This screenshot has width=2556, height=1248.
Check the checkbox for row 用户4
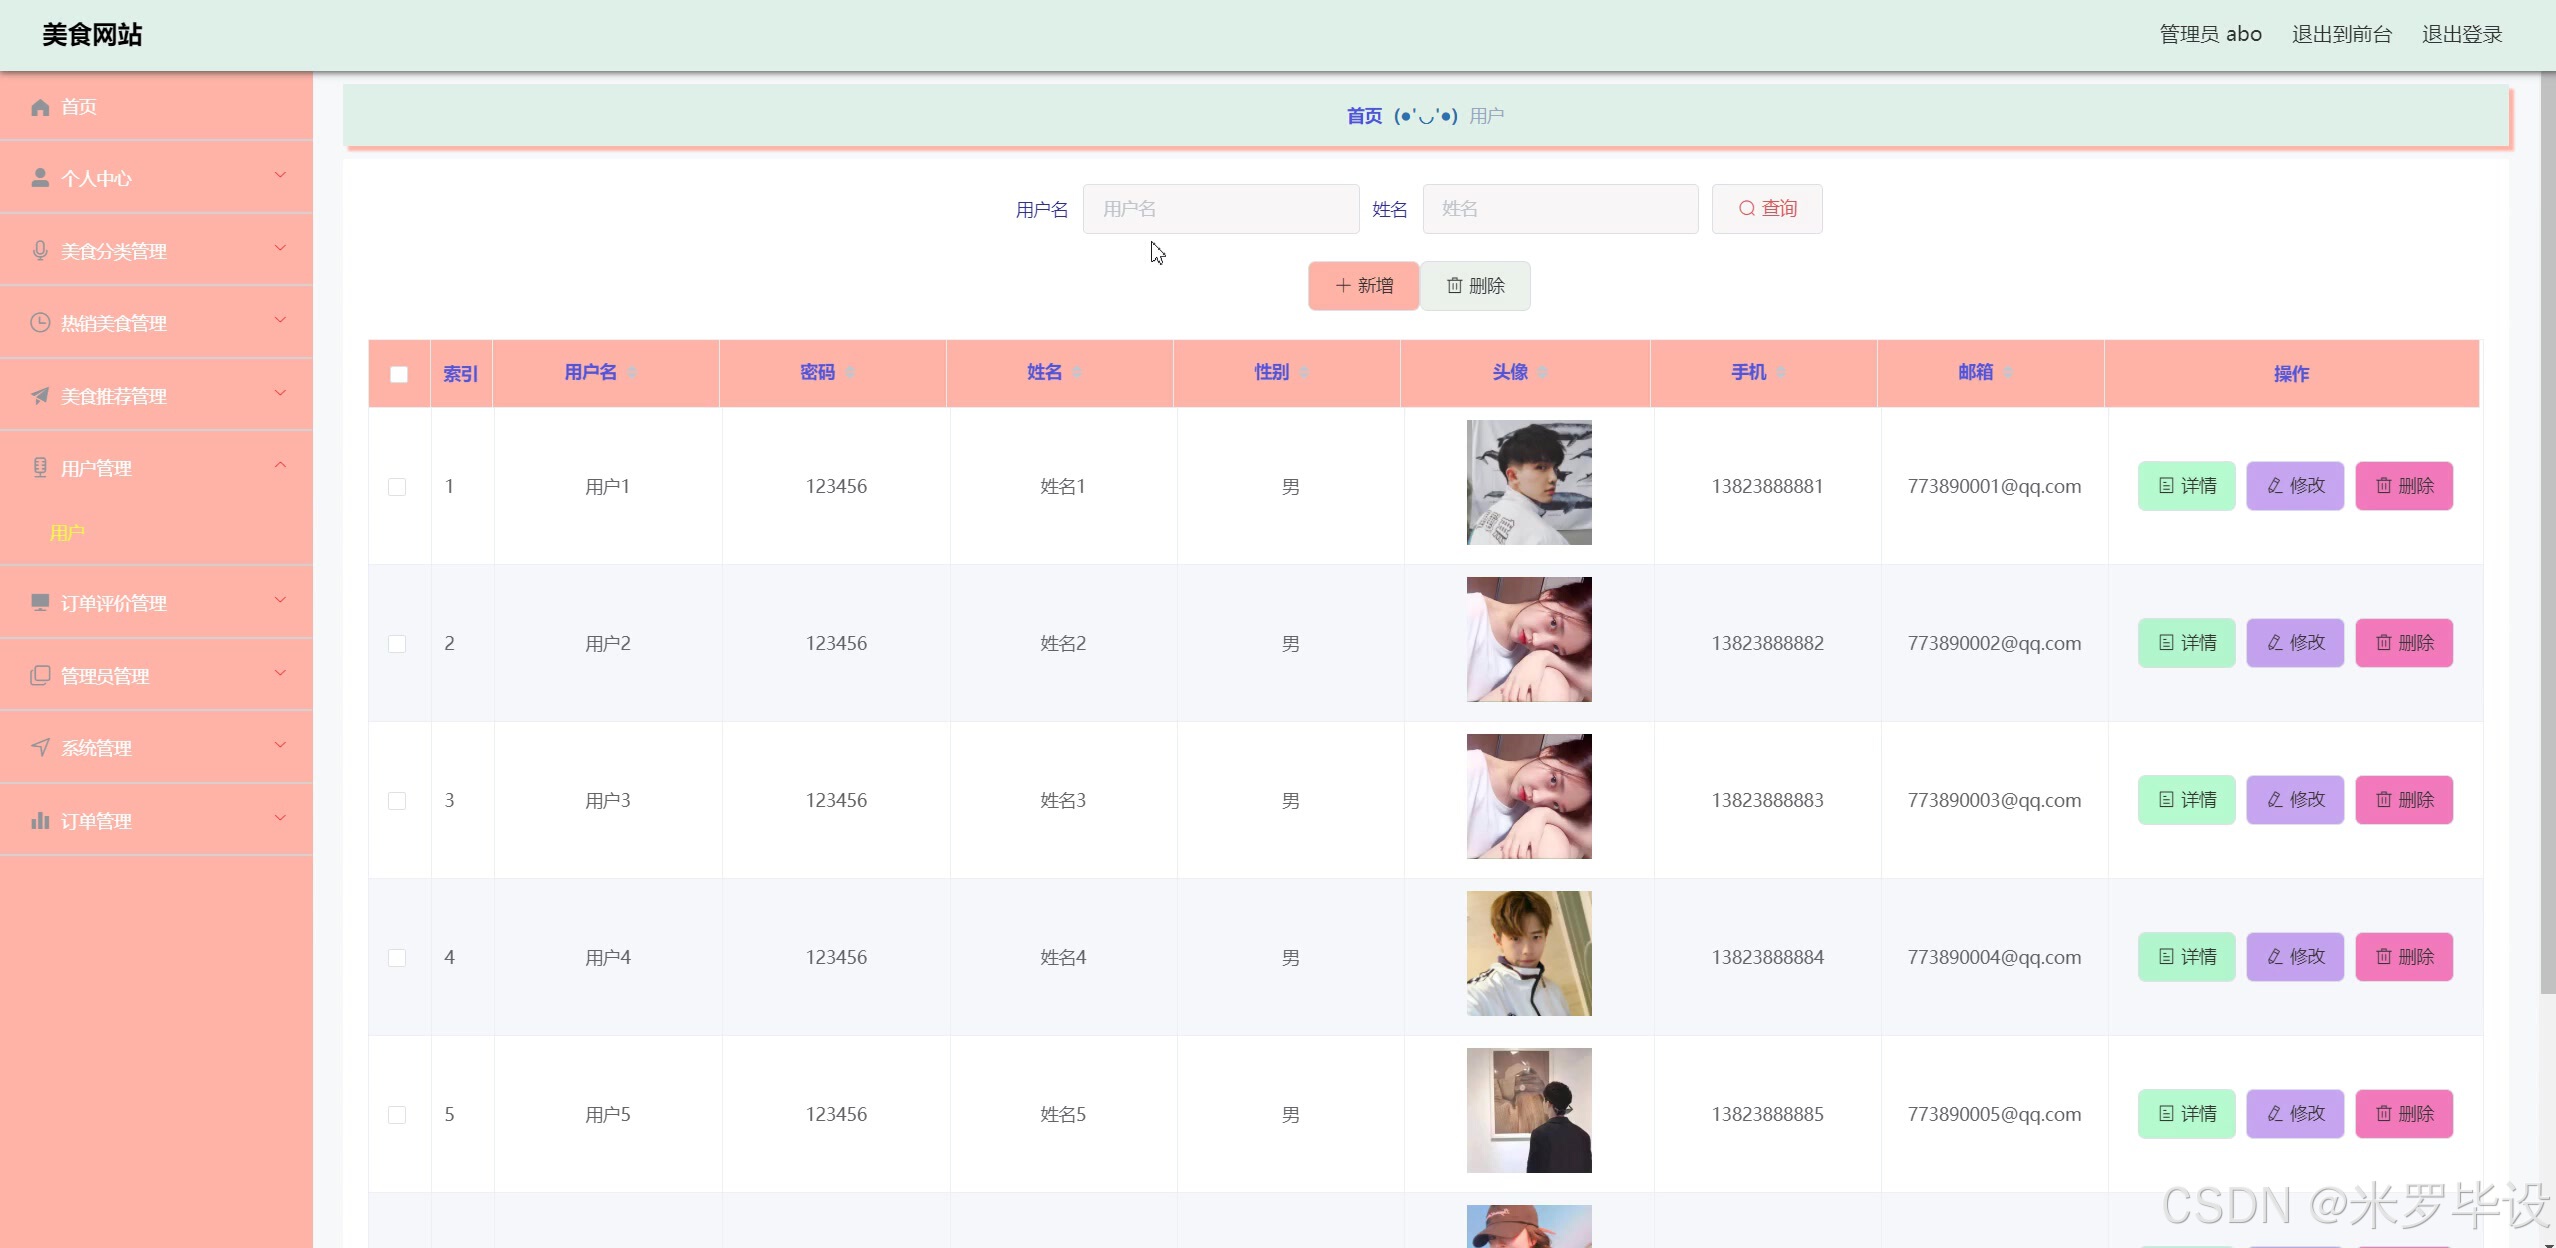(x=397, y=958)
